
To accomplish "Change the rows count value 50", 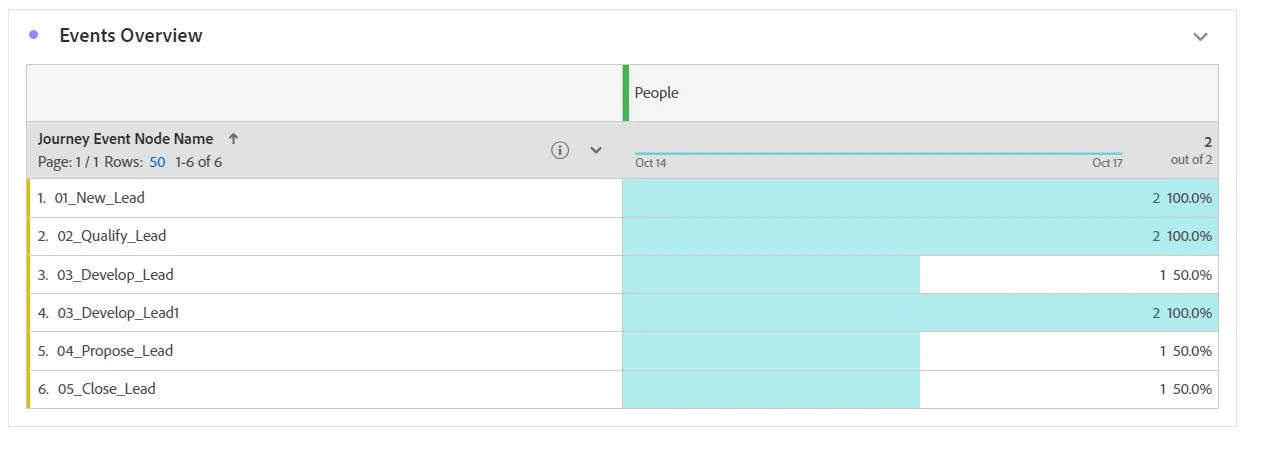I will (157, 161).
